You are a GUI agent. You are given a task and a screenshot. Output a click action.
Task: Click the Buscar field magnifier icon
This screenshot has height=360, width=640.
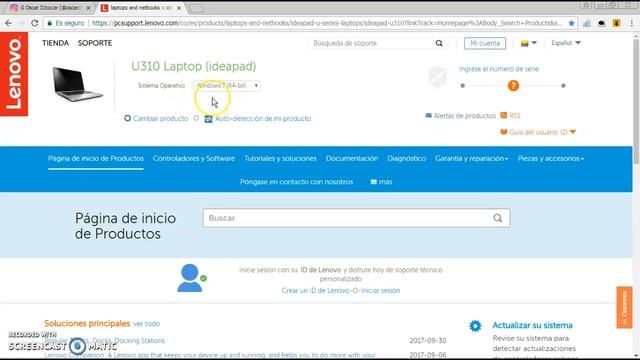[498, 218]
